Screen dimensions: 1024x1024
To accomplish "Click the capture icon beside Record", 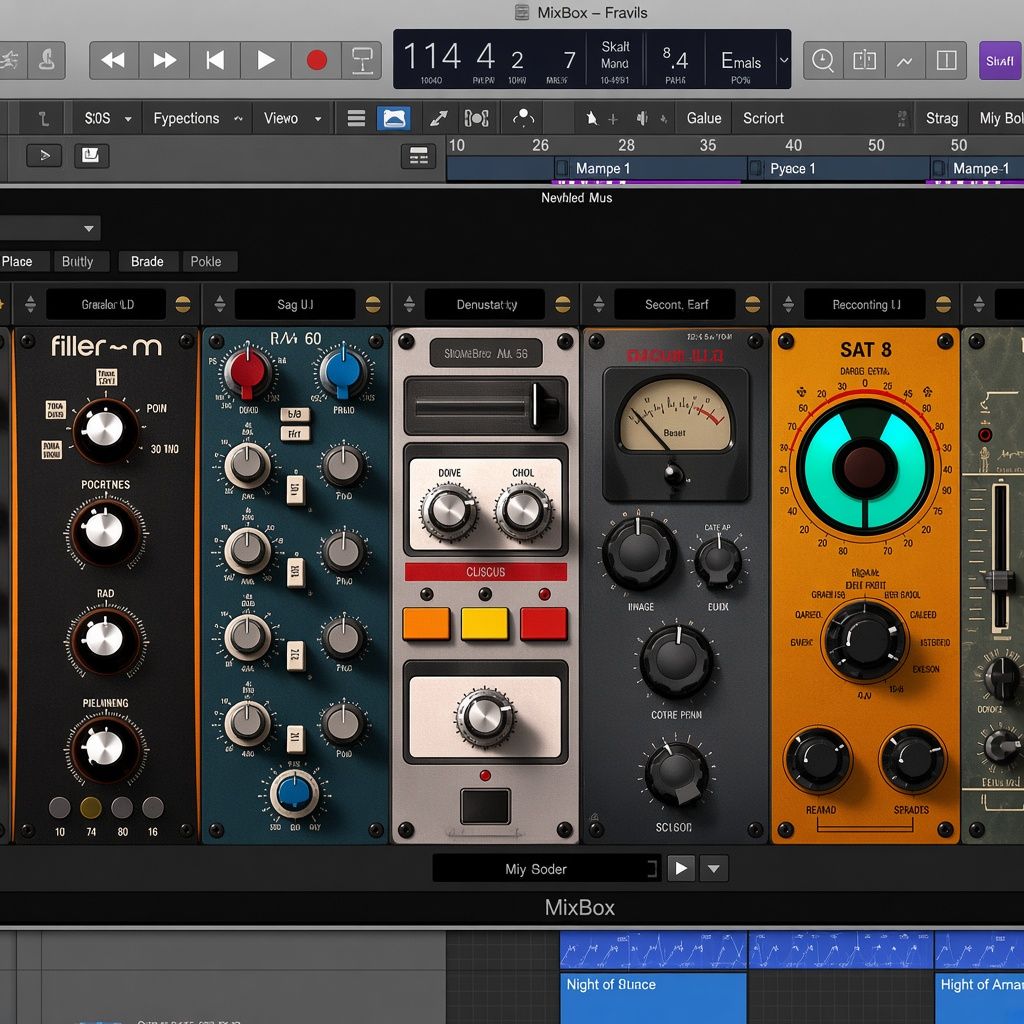I will point(362,61).
